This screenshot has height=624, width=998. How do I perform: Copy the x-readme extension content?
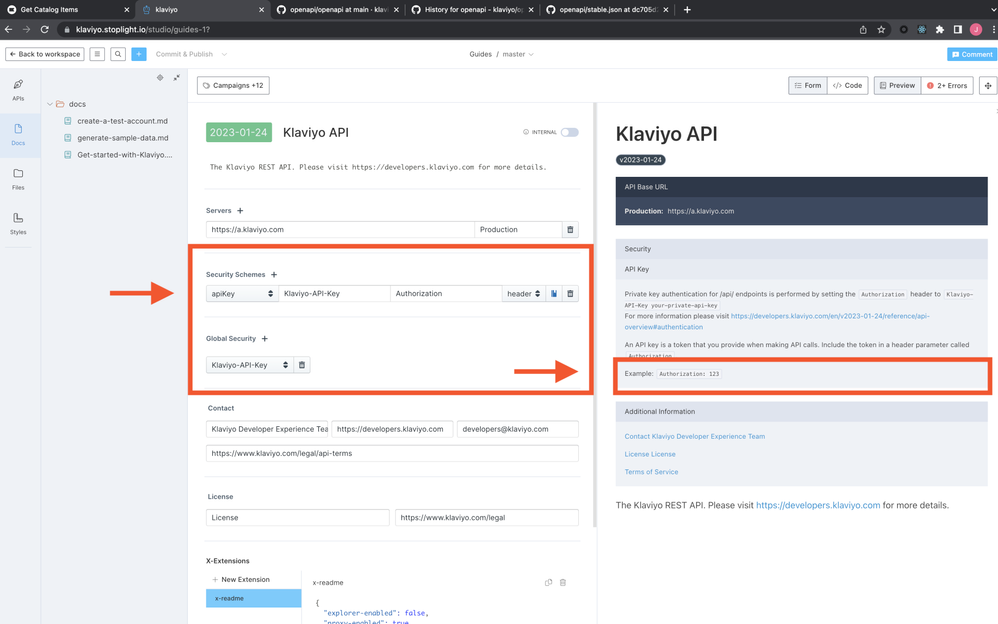click(x=548, y=582)
